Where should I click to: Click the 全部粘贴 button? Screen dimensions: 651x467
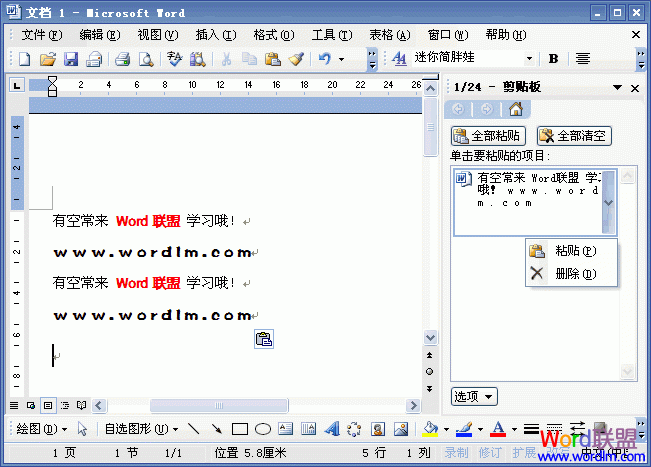(489, 136)
